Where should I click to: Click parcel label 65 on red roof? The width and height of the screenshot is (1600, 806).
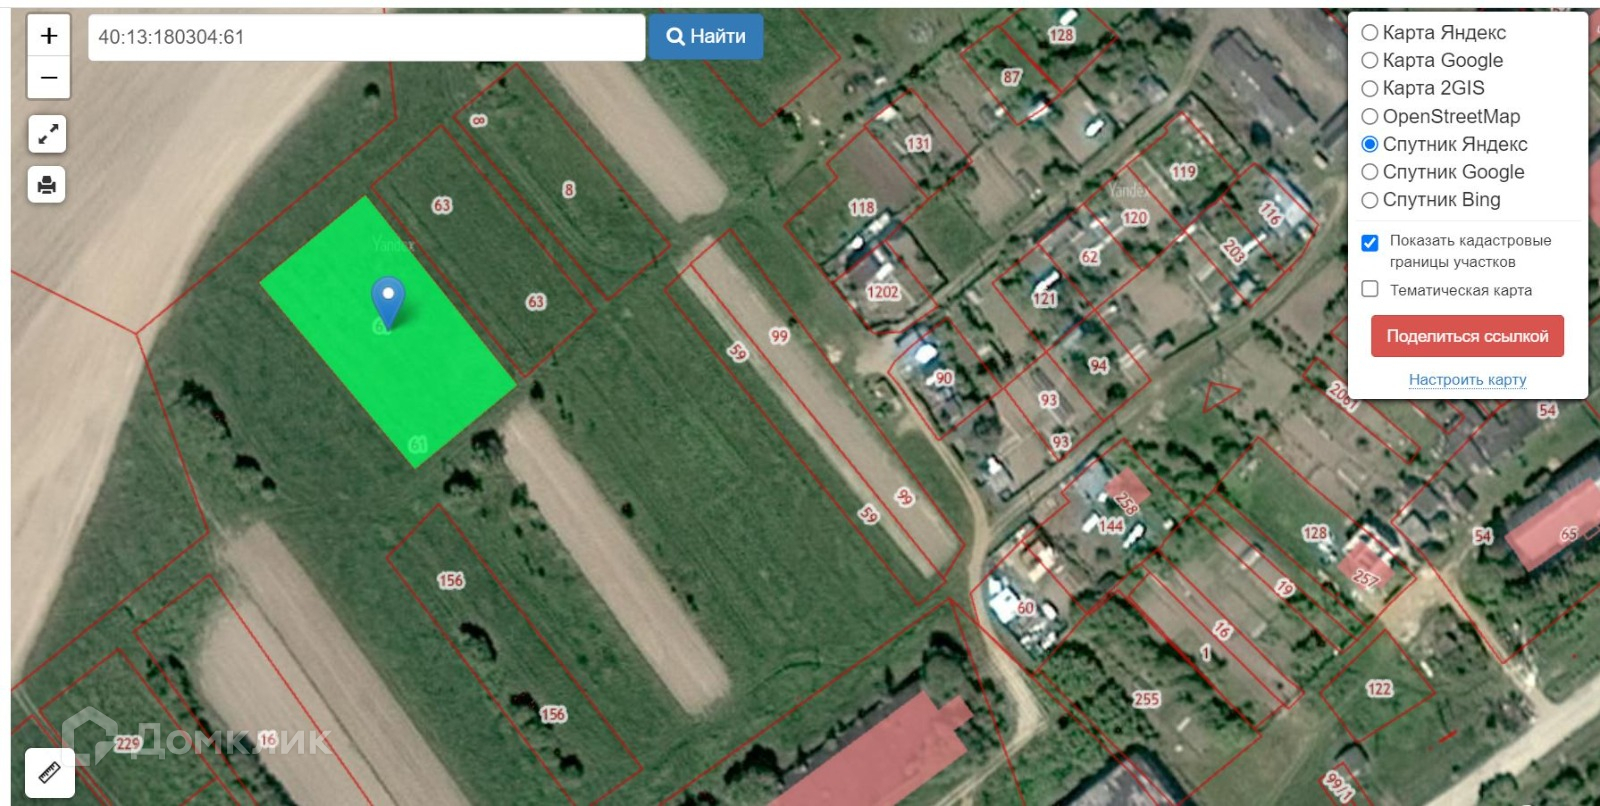[1569, 534]
